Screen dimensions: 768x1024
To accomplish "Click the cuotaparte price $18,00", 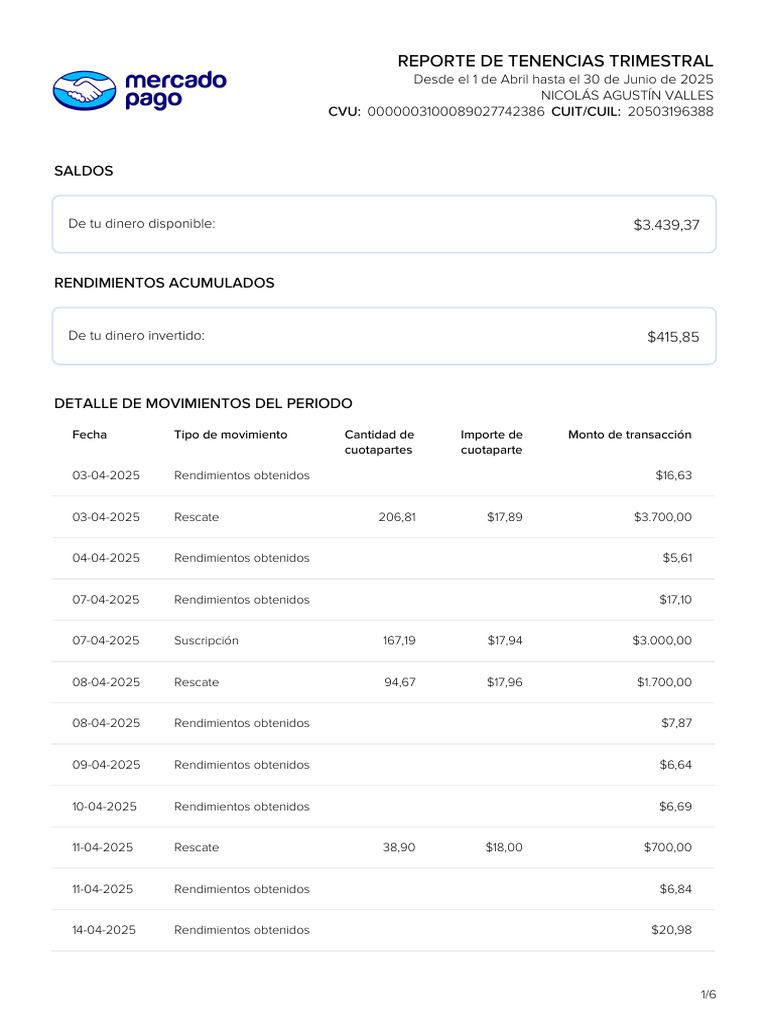I will click(x=504, y=848).
